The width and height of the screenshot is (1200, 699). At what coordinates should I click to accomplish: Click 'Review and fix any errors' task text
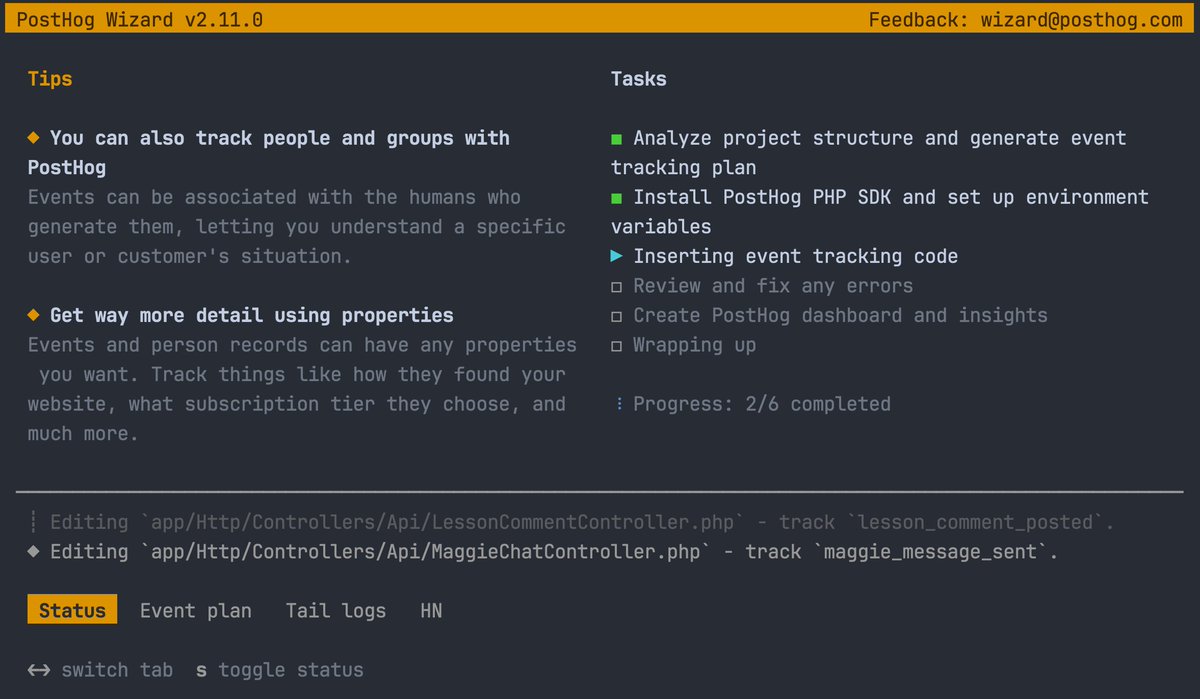(773, 286)
